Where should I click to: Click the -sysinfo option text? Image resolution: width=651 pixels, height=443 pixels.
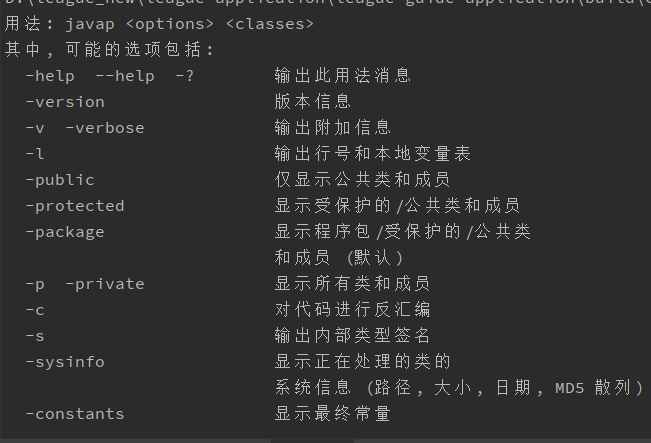[x=65, y=362]
